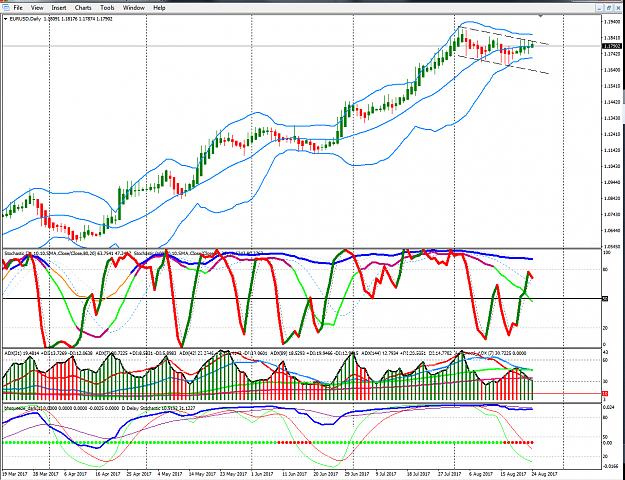Click the chart window icon beside File

[5, 8]
